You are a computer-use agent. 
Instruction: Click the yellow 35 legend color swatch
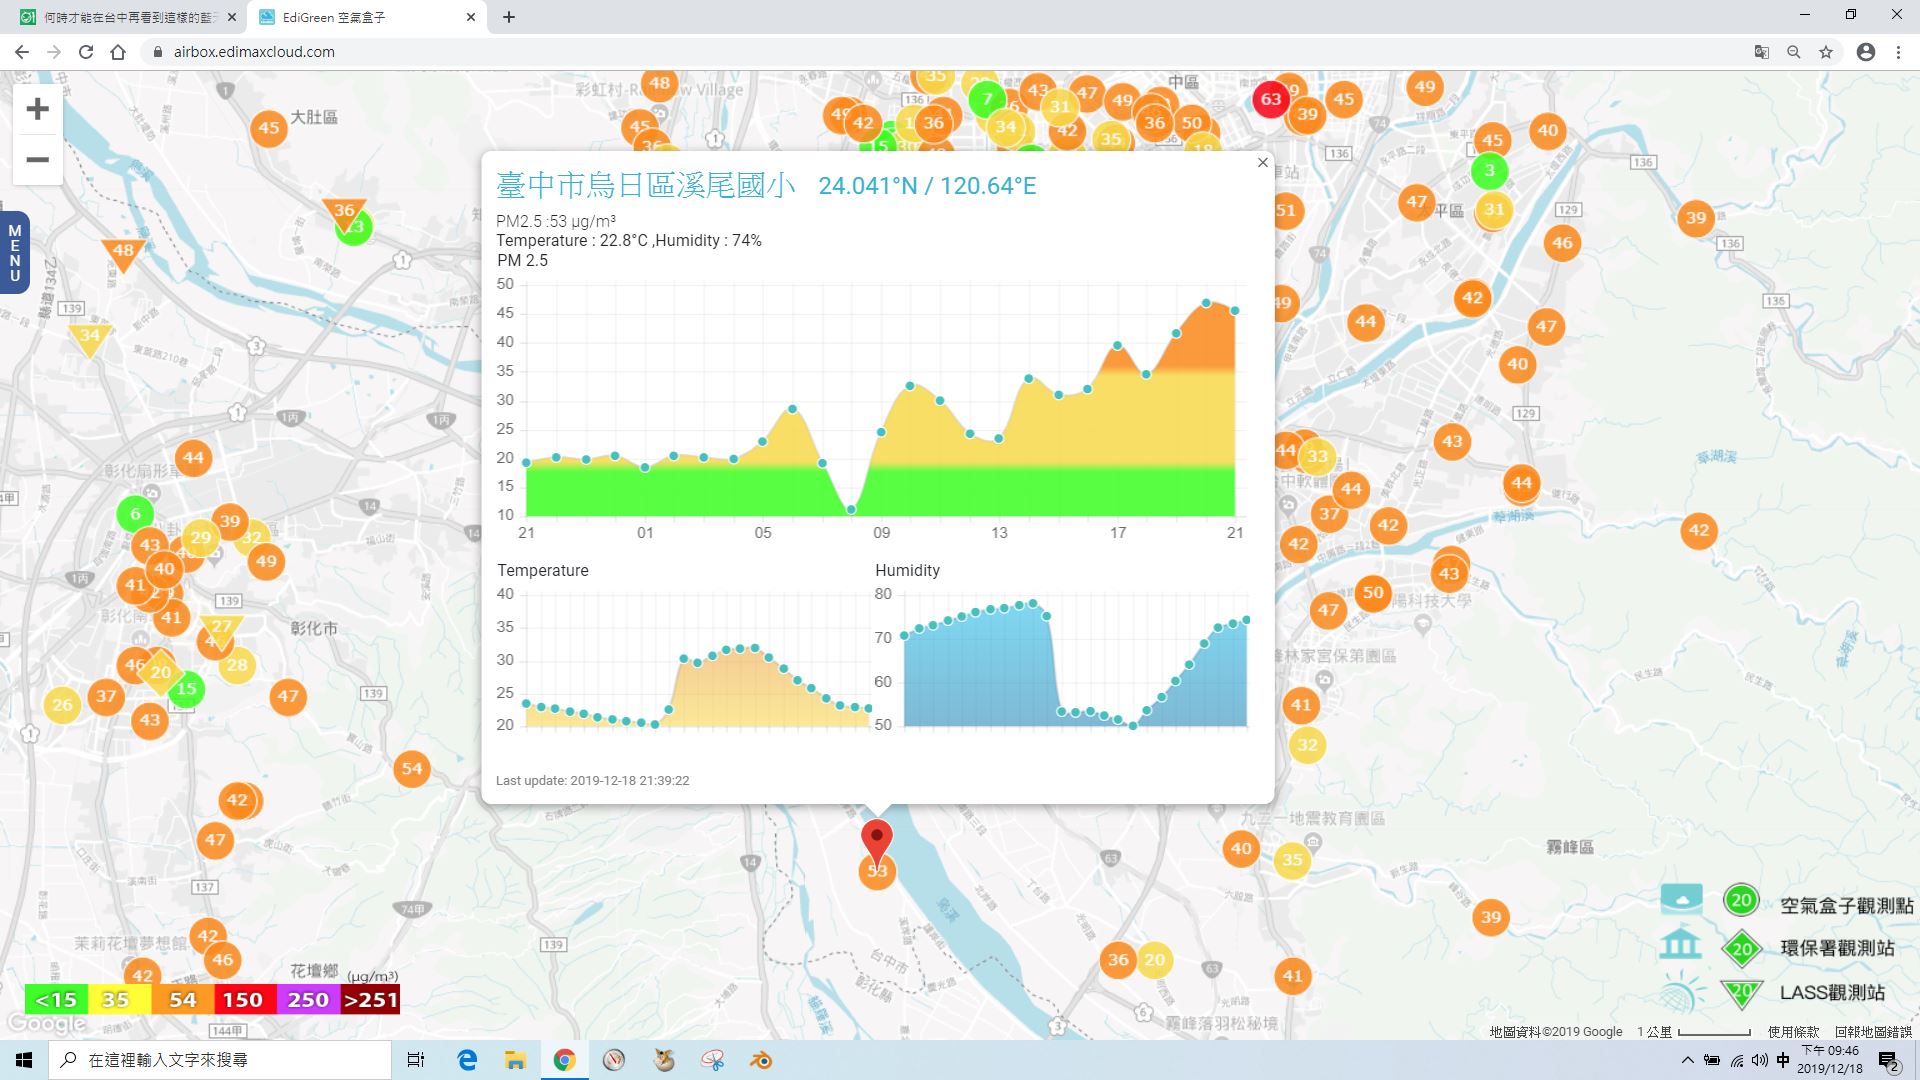click(119, 999)
